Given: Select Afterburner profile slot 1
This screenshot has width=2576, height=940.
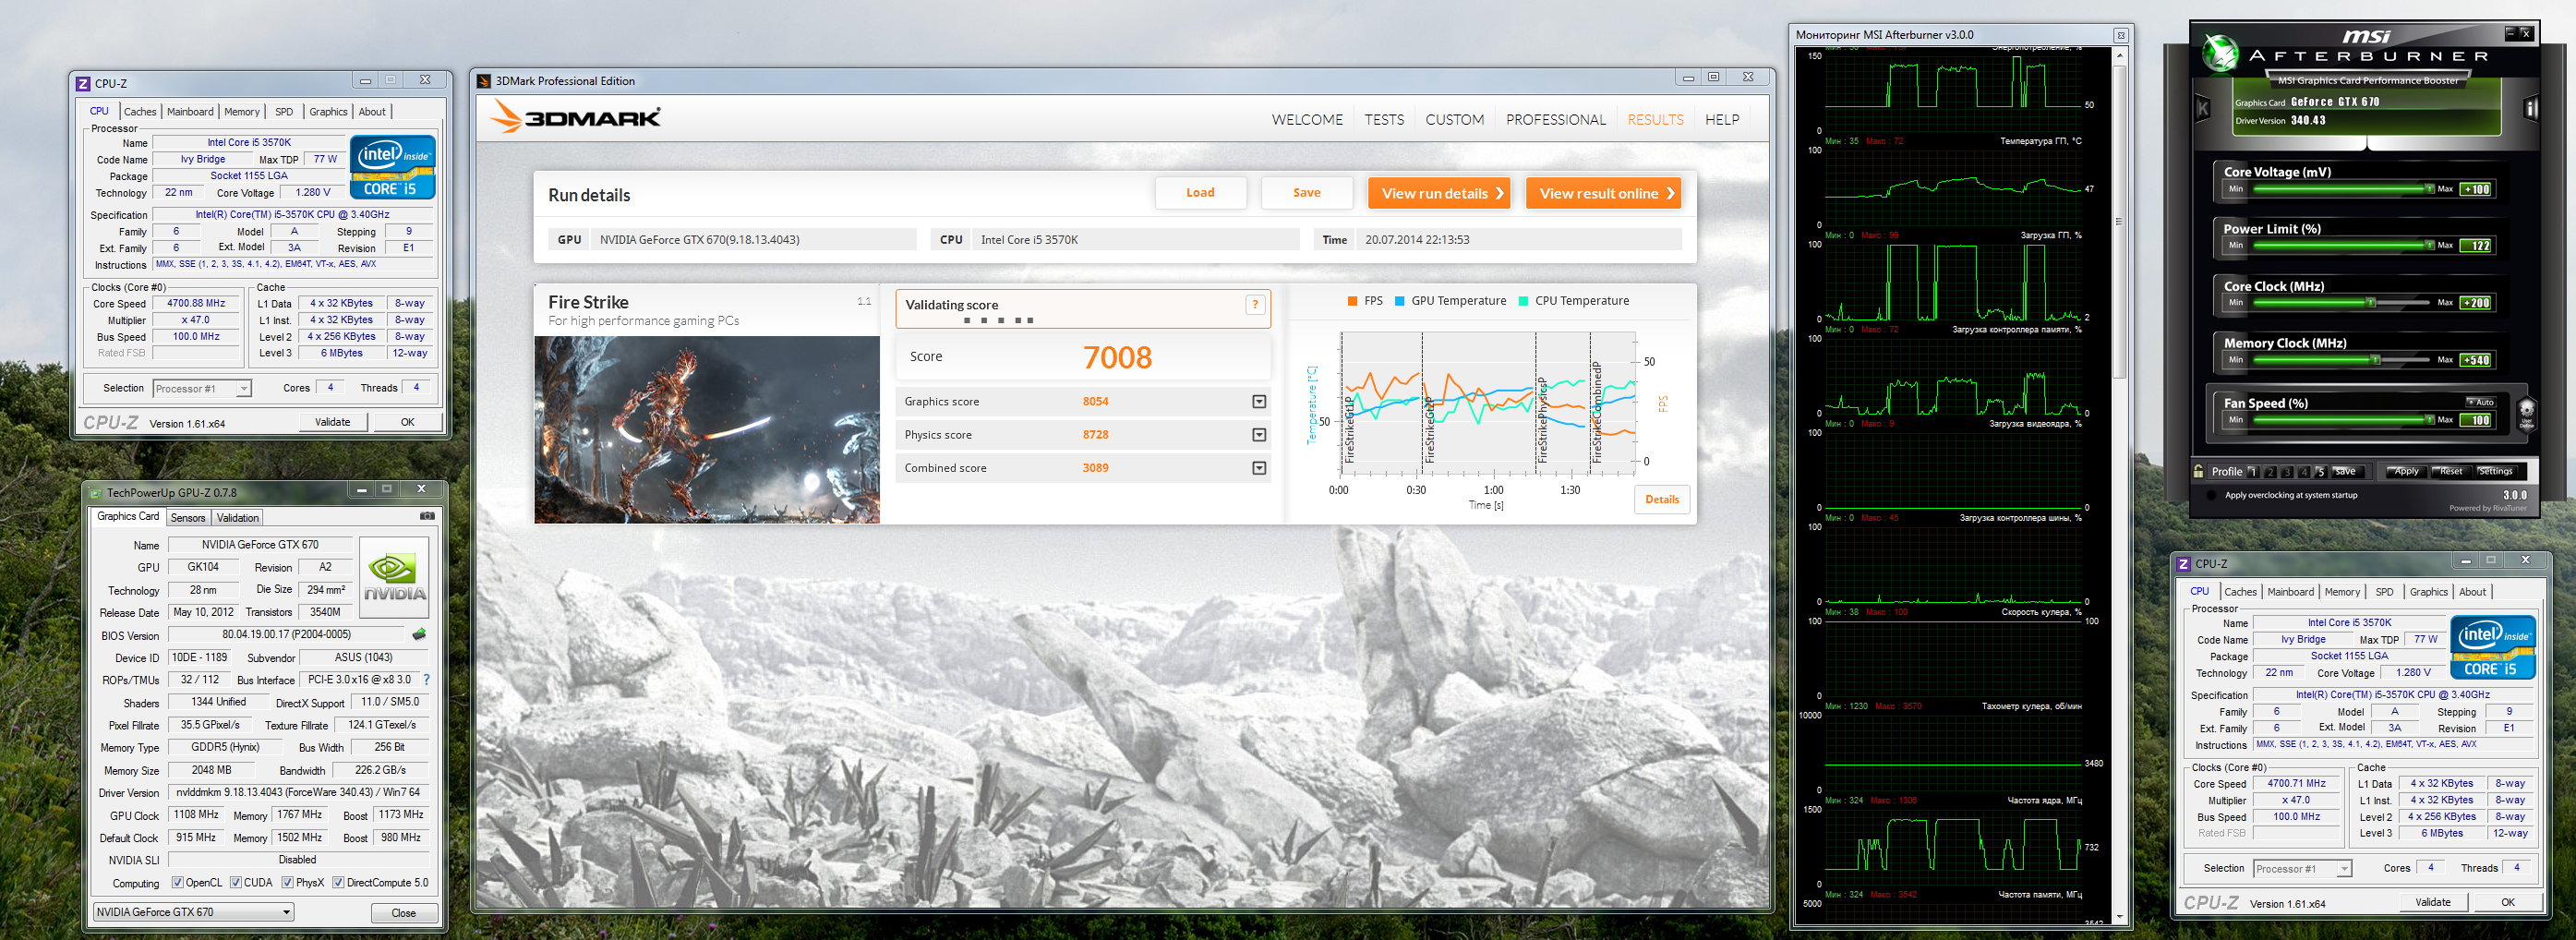Looking at the screenshot, I should click(2253, 472).
